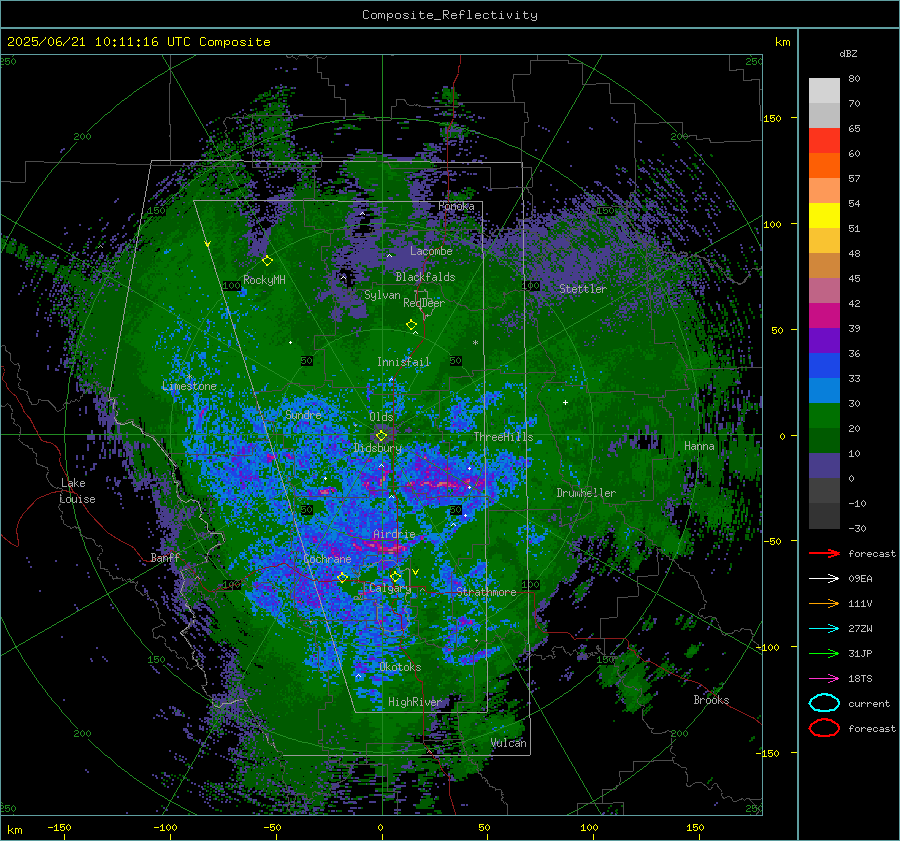Image resolution: width=900 pixels, height=841 pixels.
Task: Pick the blue 36 dBZ swatch
Action: pyautogui.click(x=824, y=365)
